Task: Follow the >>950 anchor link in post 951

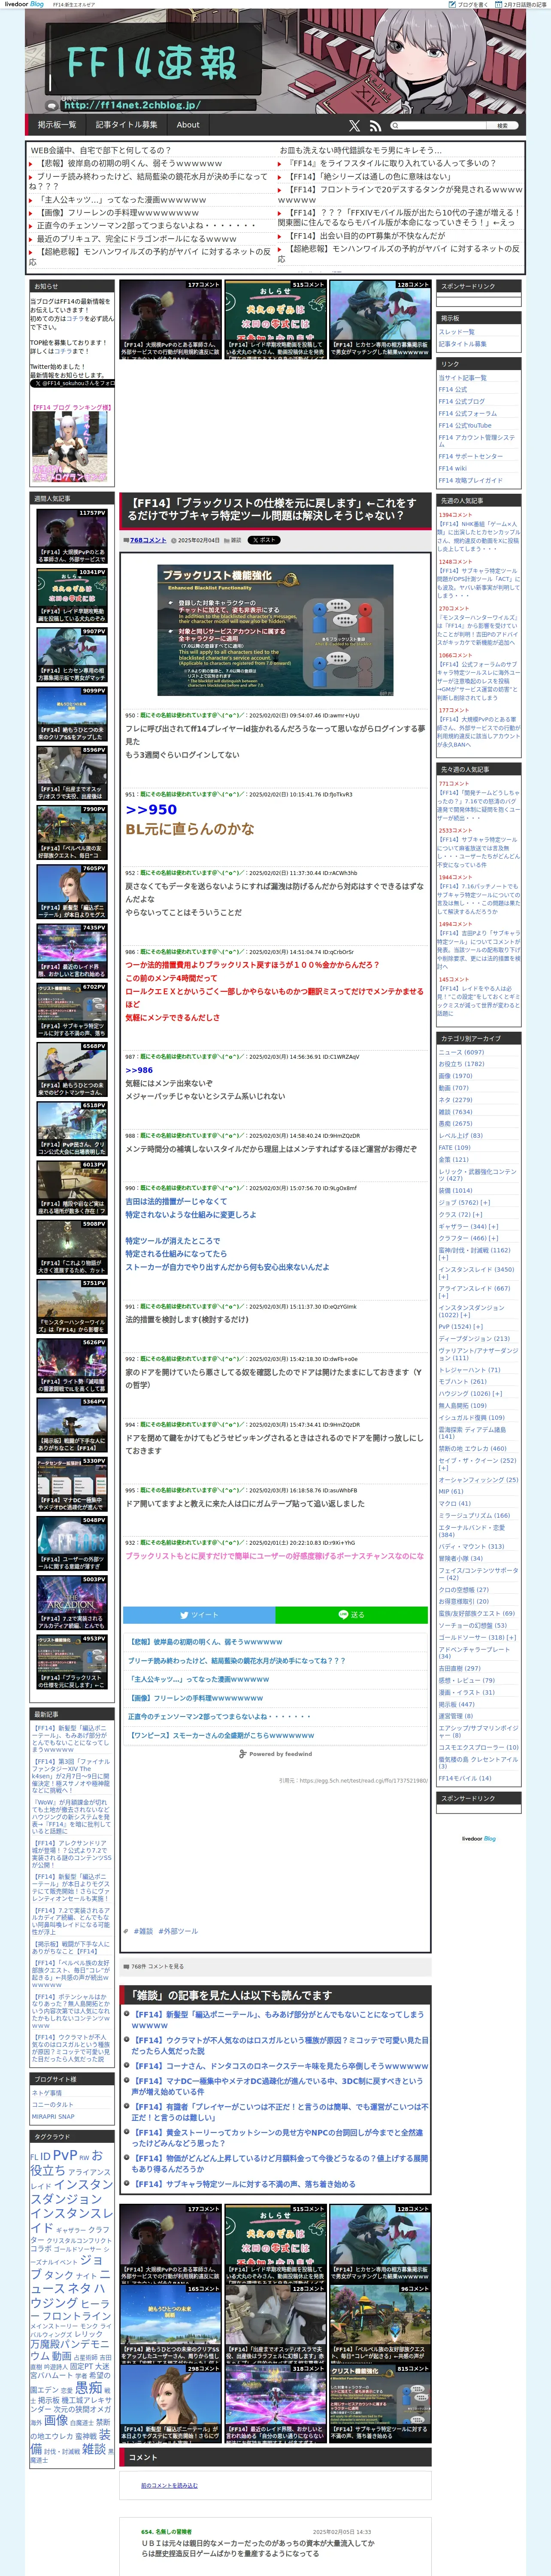Action: (x=151, y=810)
